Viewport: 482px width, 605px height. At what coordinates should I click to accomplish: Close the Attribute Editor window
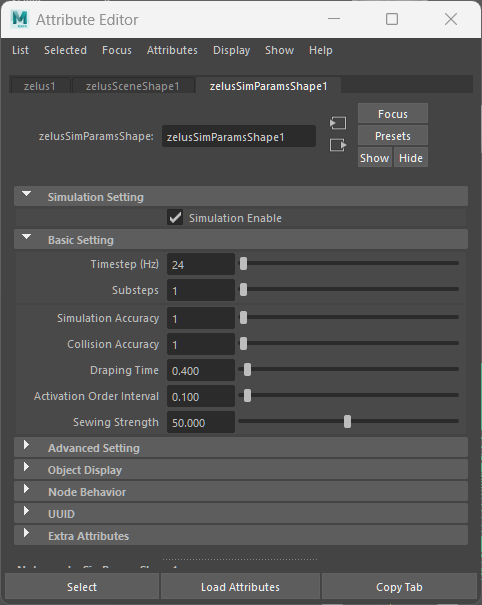coord(451,19)
